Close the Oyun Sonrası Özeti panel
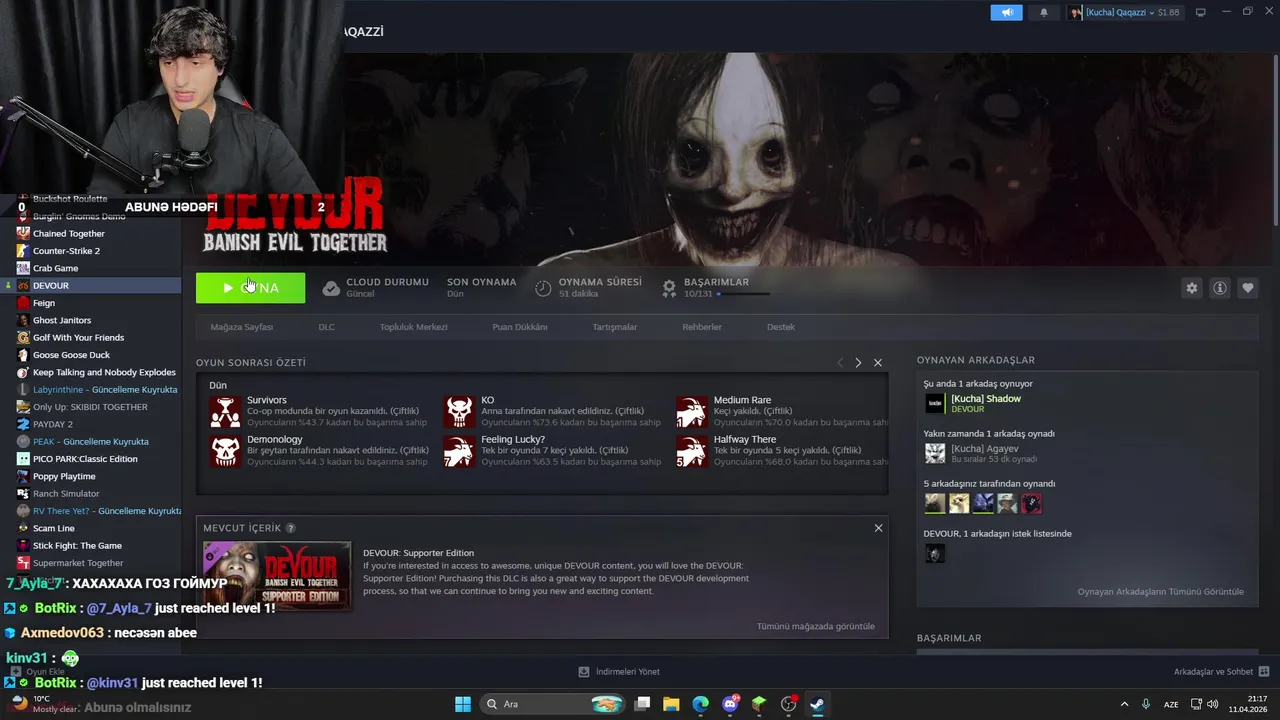 click(x=878, y=363)
